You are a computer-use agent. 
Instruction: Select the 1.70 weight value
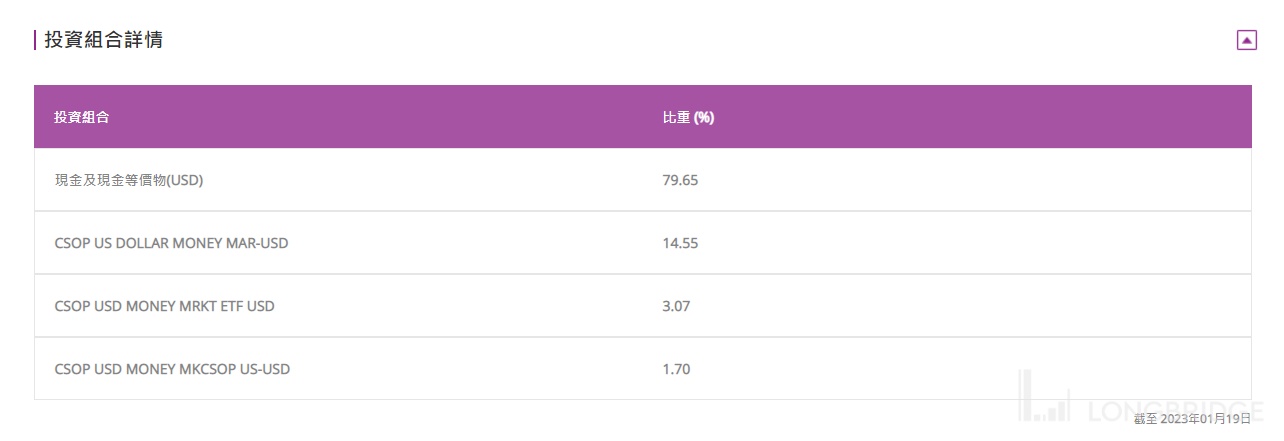(x=676, y=369)
